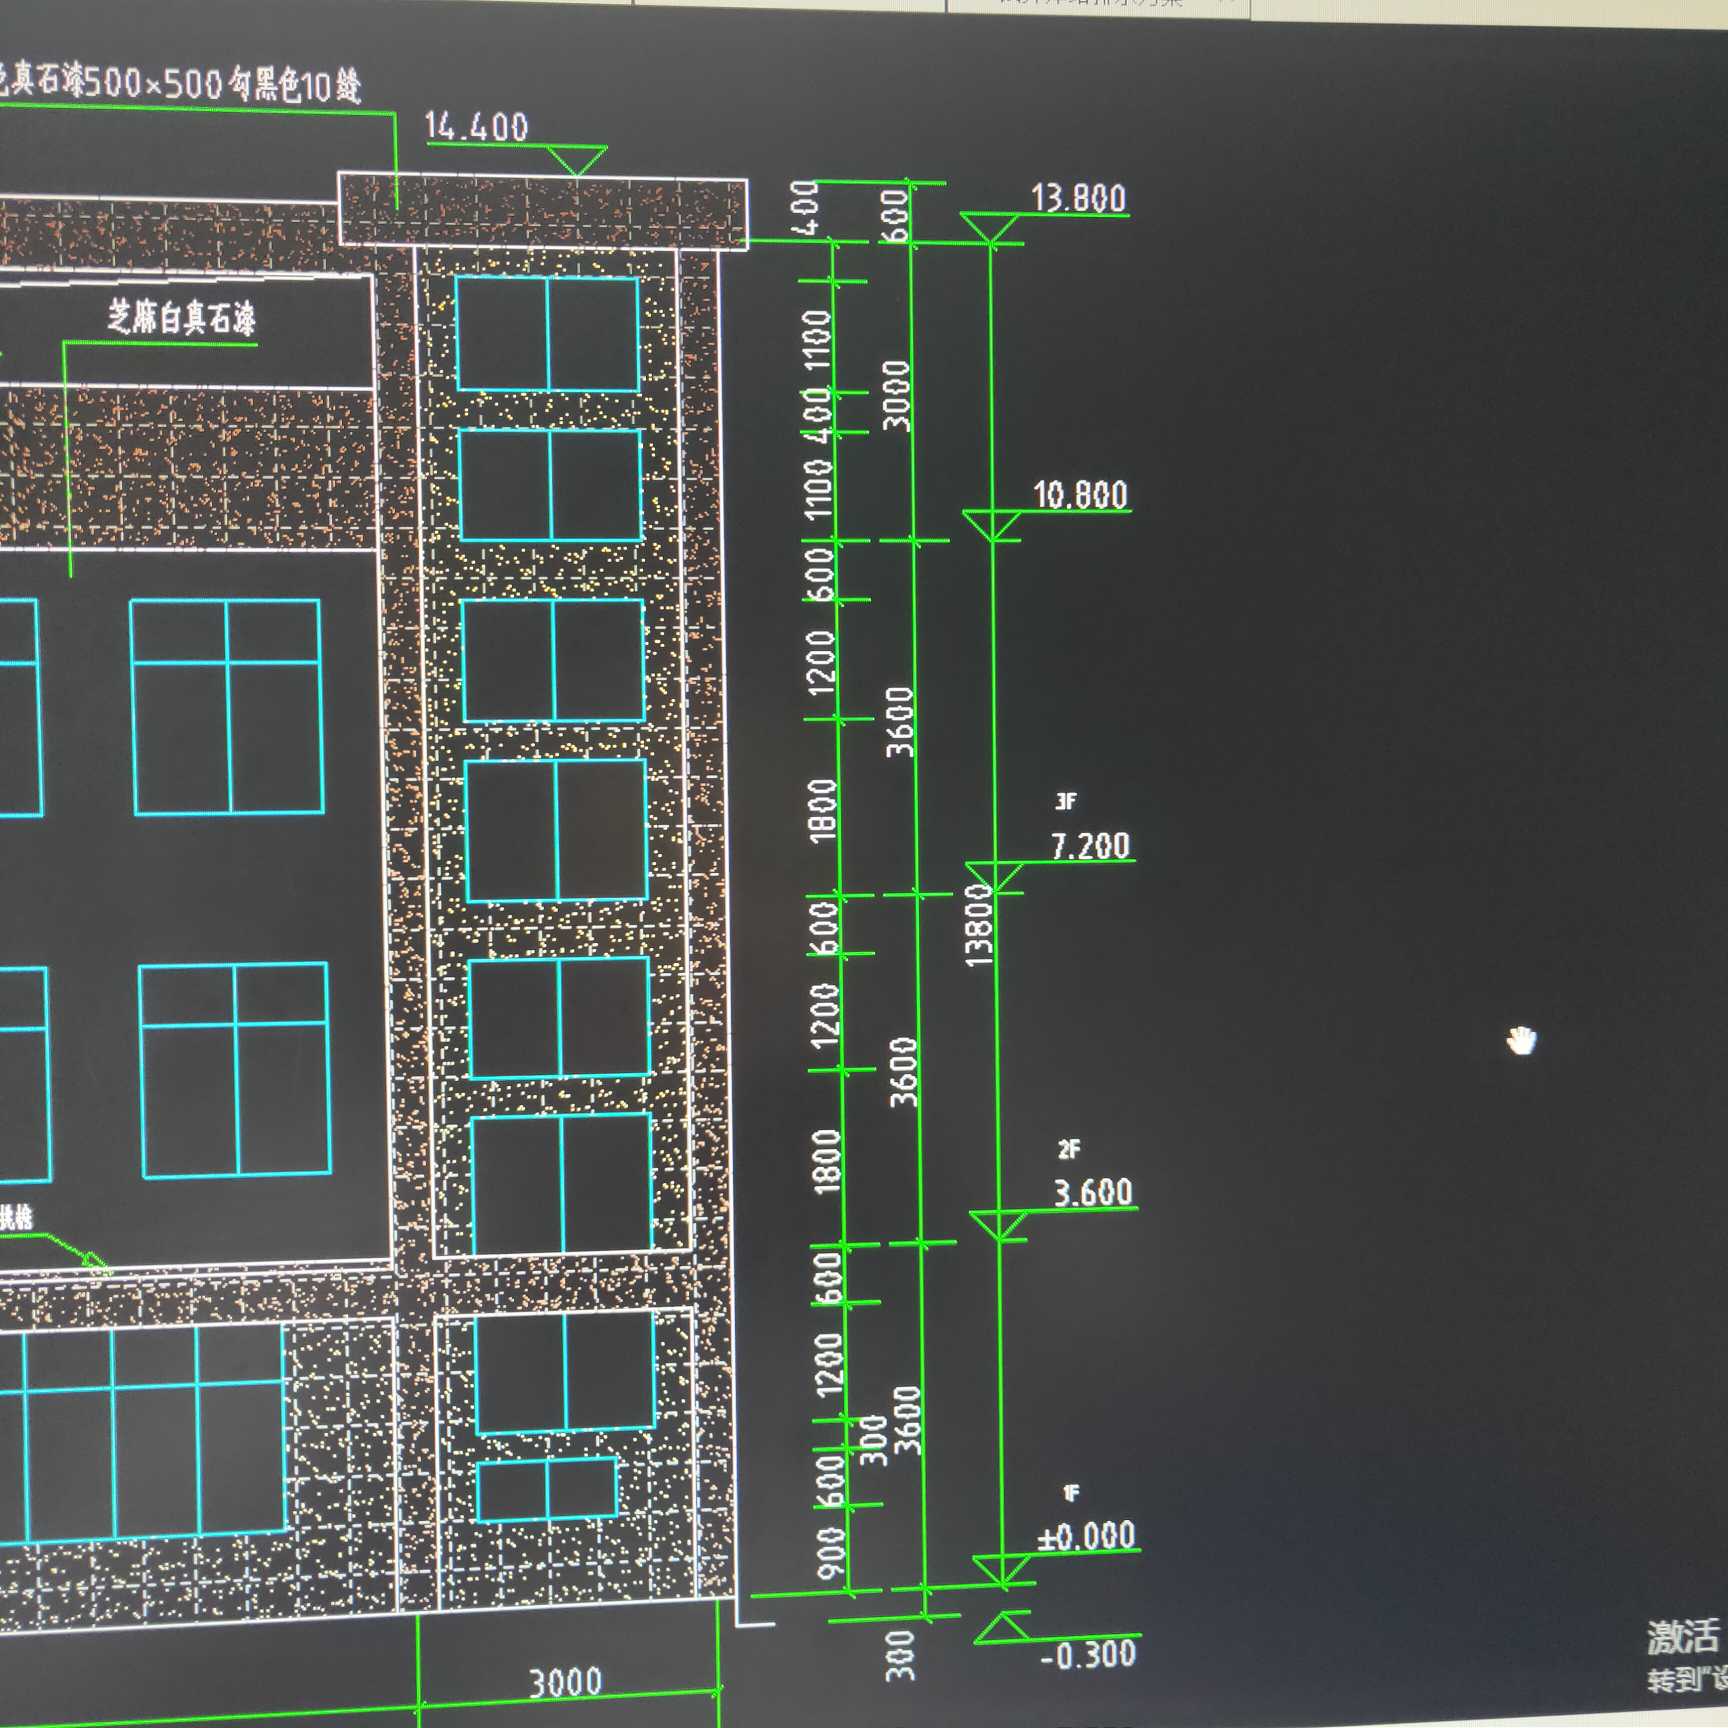Select the 1F floor label
Image resolution: width=1728 pixels, height=1728 pixels.
coord(1071,1493)
